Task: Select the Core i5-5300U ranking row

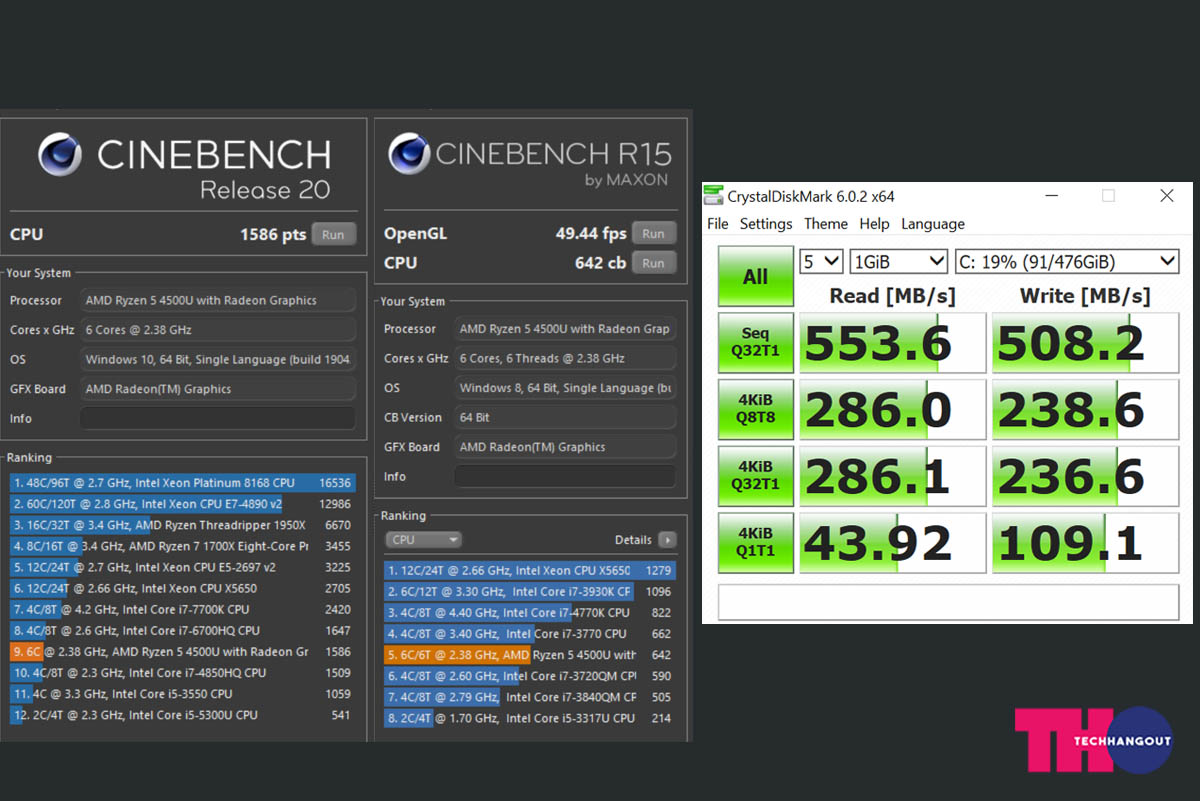Action: point(182,715)
